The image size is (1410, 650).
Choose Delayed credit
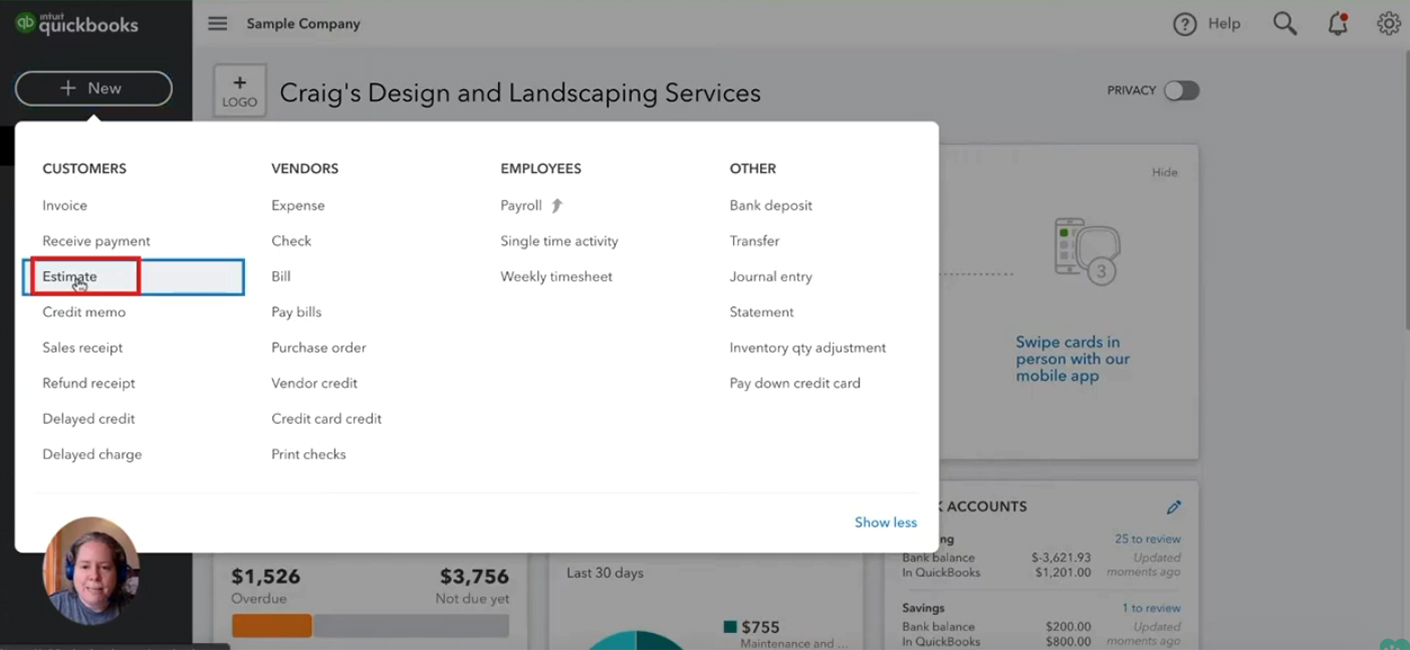point(89,419)
